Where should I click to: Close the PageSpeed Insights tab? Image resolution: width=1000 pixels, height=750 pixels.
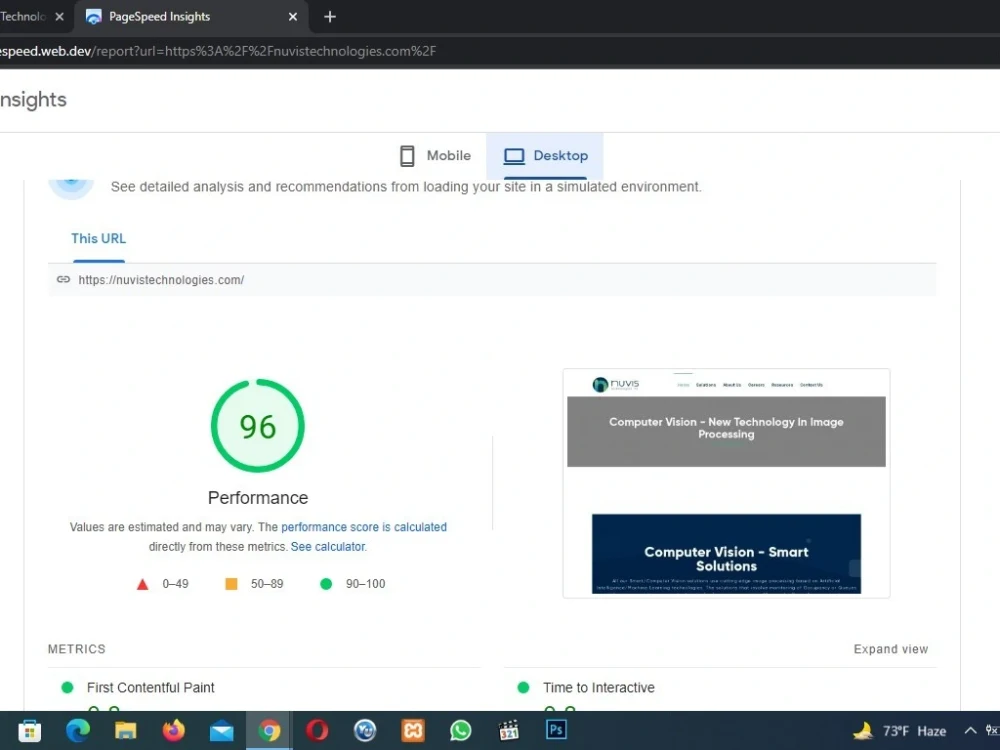(293, 17)
